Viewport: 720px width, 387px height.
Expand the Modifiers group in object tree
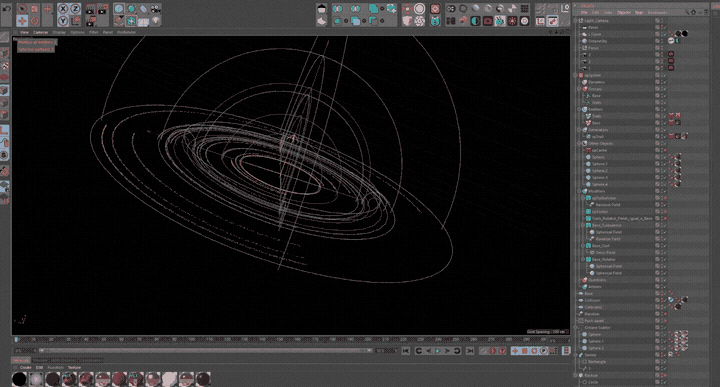tap(579, 191)
